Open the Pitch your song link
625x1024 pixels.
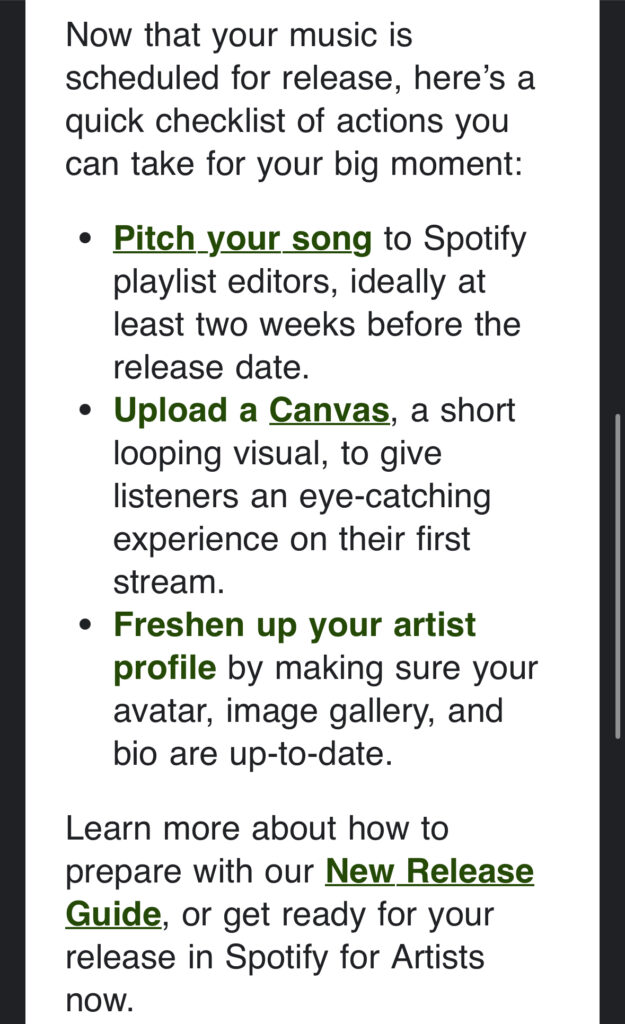coord(242,239)
